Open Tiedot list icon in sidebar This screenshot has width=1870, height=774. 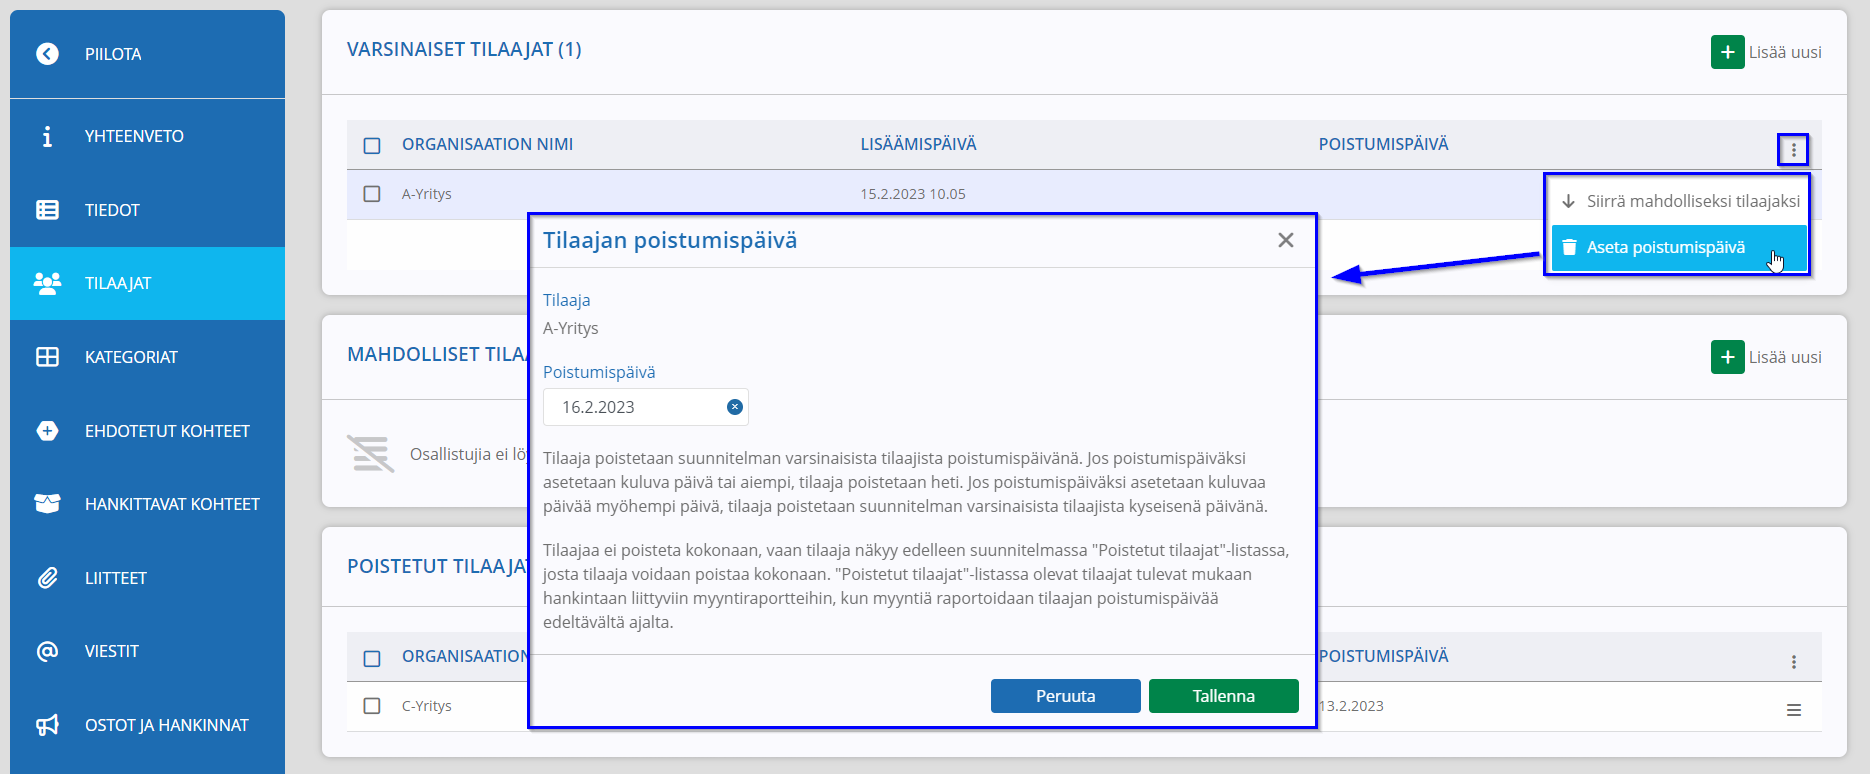pos(47,210)
